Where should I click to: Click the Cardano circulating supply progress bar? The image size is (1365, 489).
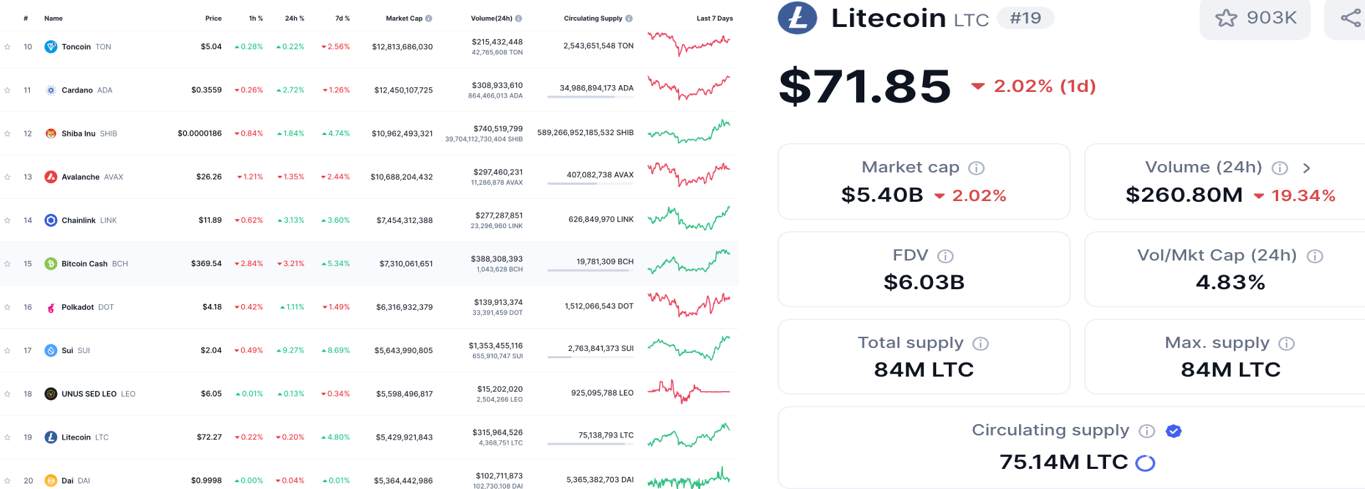[590, 97]
